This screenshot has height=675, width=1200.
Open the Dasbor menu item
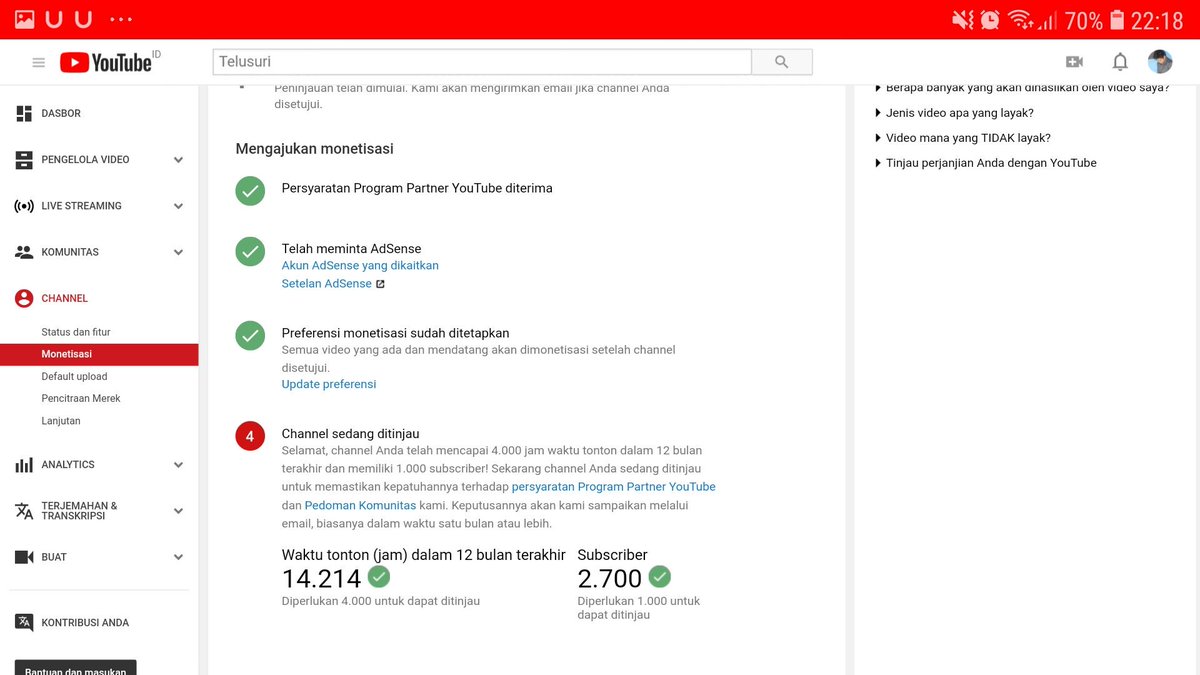pos(61,114)
